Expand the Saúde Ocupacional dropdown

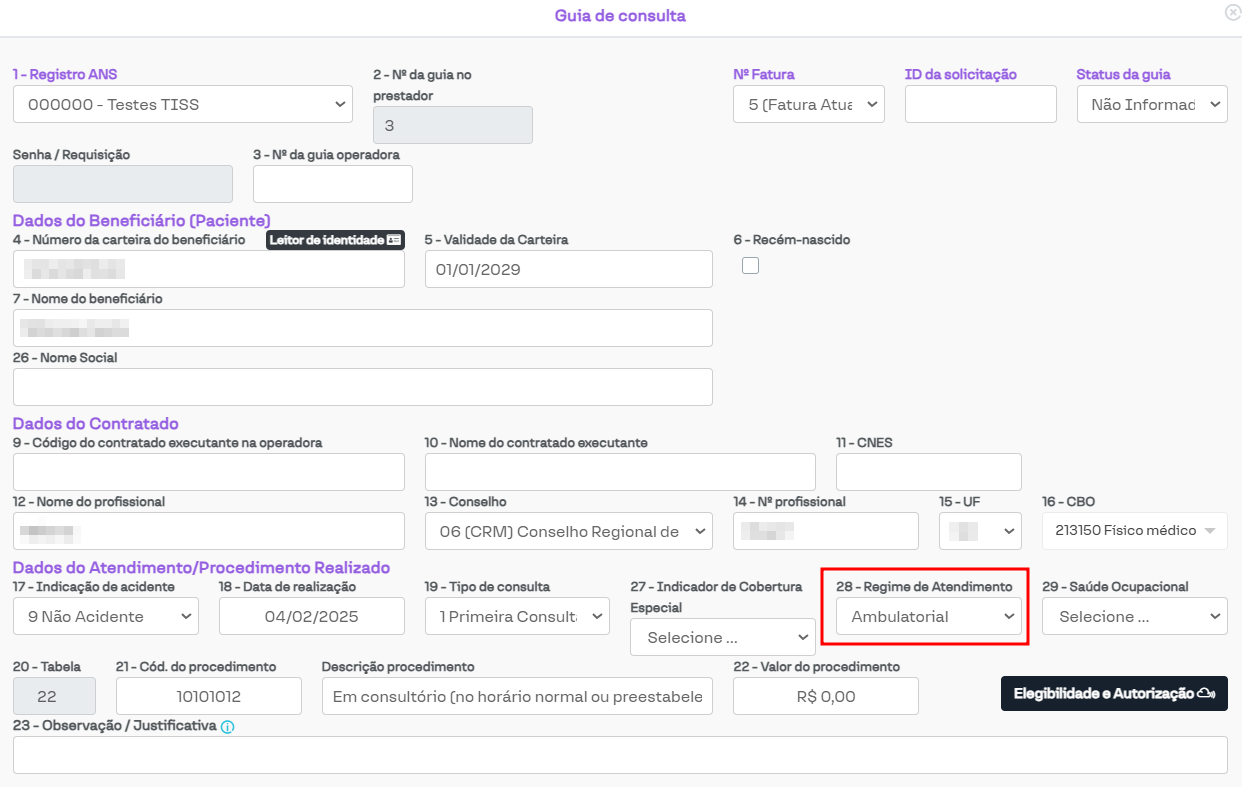tap(1134, 616)
